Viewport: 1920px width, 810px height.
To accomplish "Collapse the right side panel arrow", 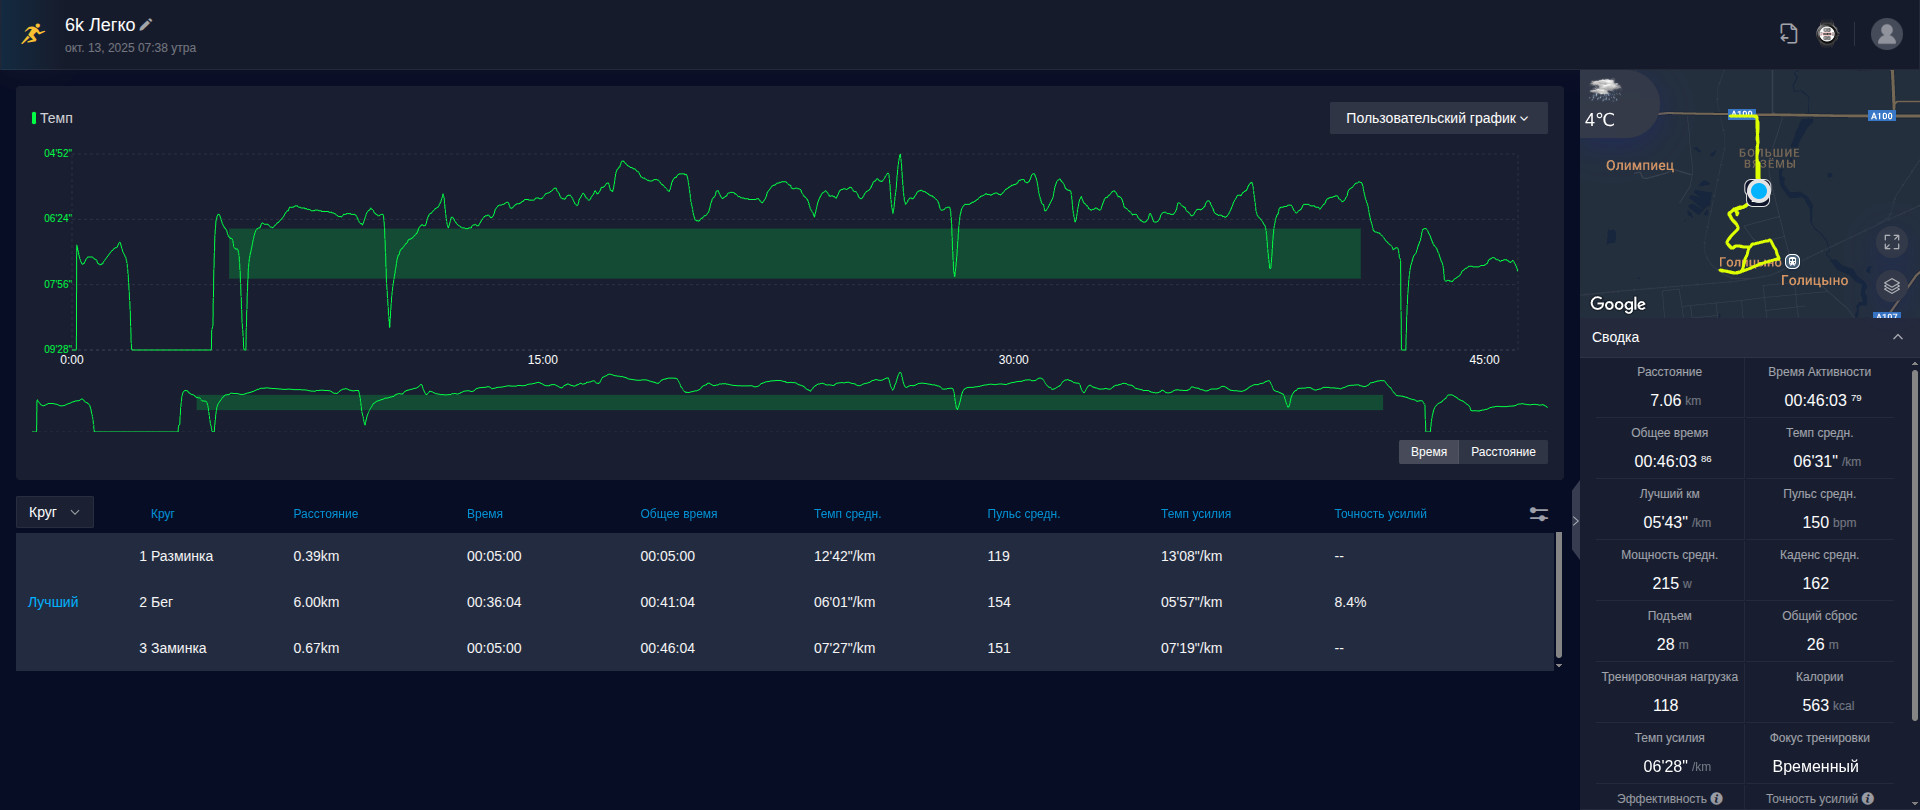I will tap(1575, 520).
